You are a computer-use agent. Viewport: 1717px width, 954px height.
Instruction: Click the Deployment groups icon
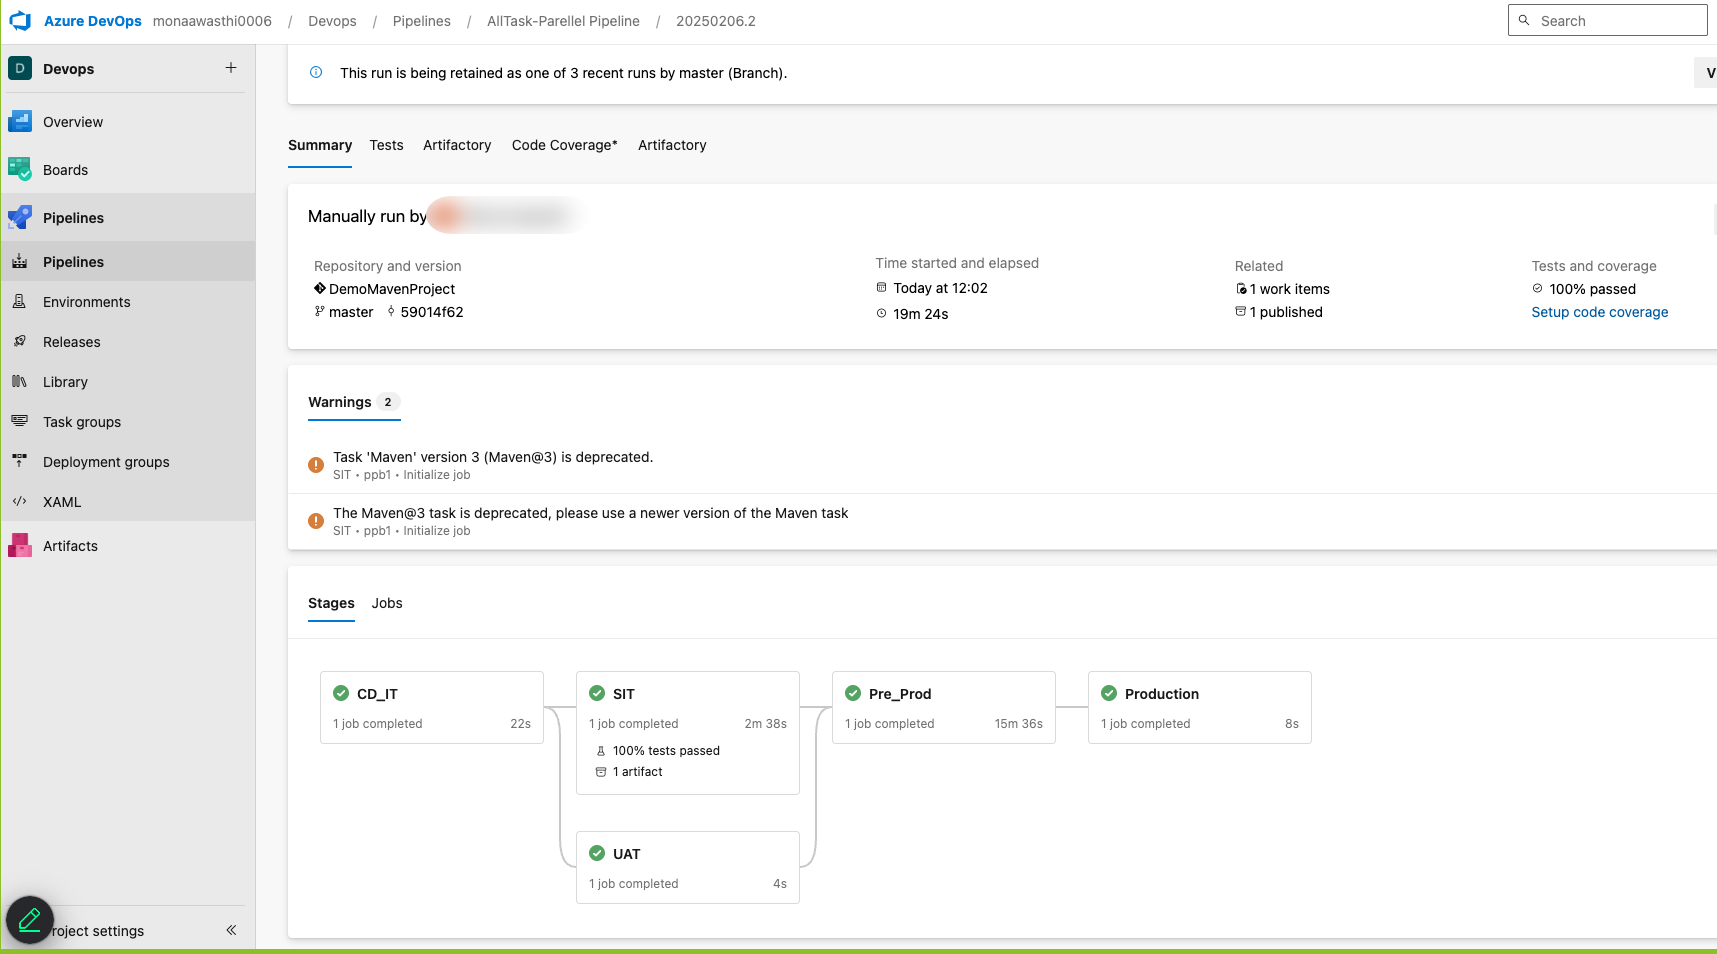point(20,462)
